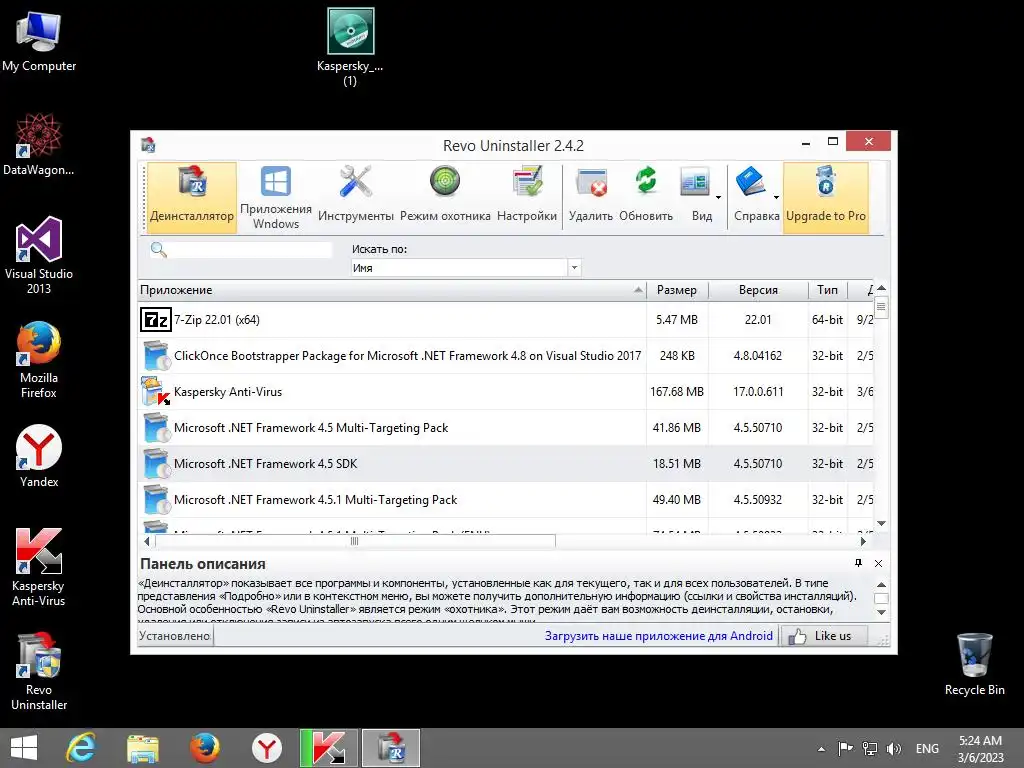Open Kaspersky from the taskbar

[328, 748]
